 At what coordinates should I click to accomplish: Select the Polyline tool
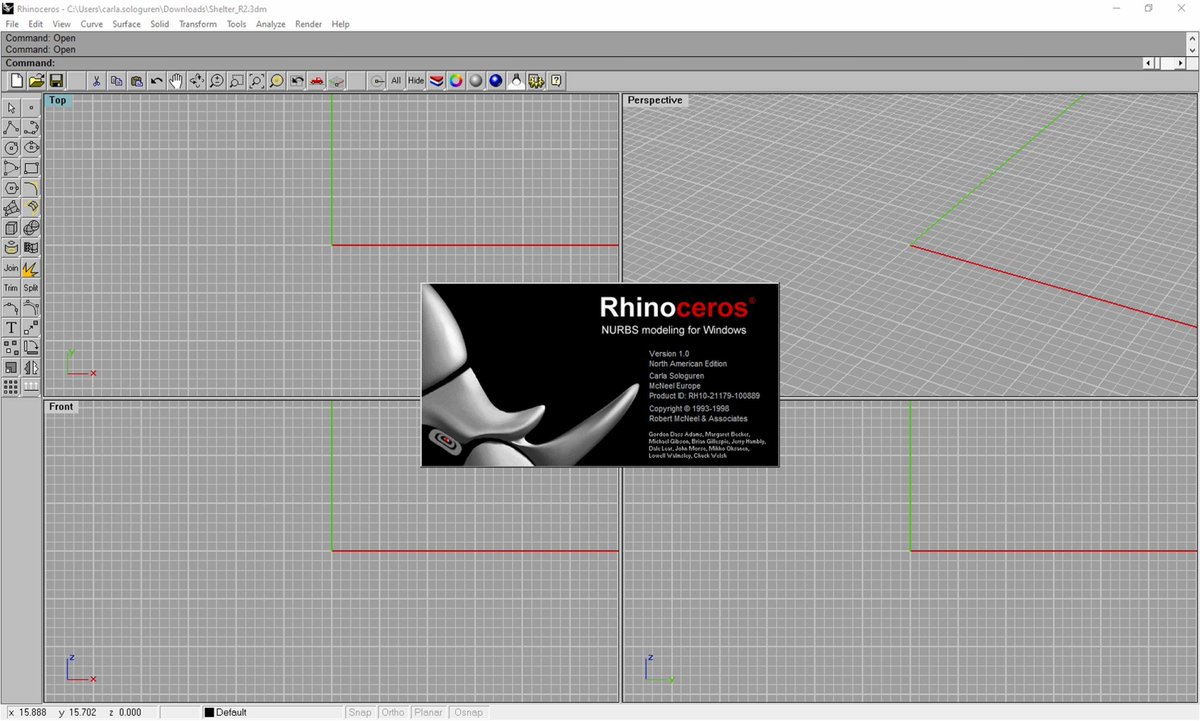(x=11, y=127)
